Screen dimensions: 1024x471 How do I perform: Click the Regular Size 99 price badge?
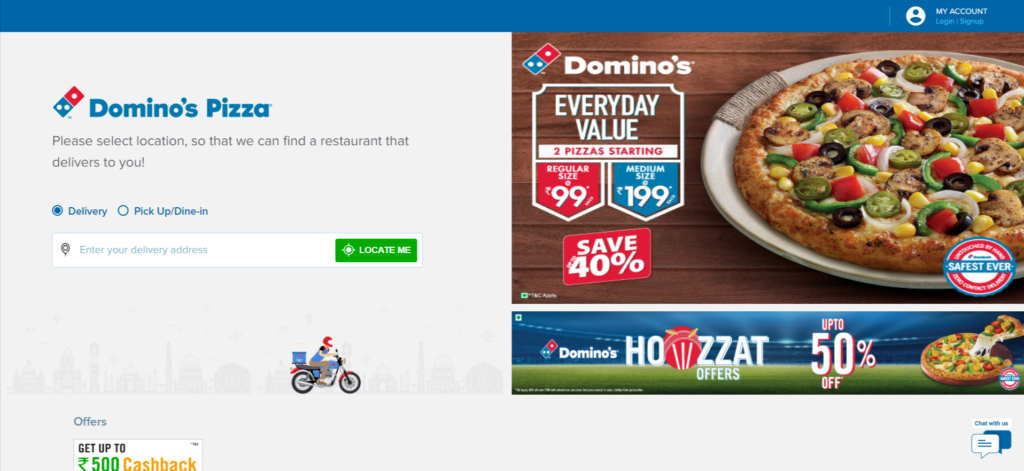pyautogui.click(x=568, y=189)
